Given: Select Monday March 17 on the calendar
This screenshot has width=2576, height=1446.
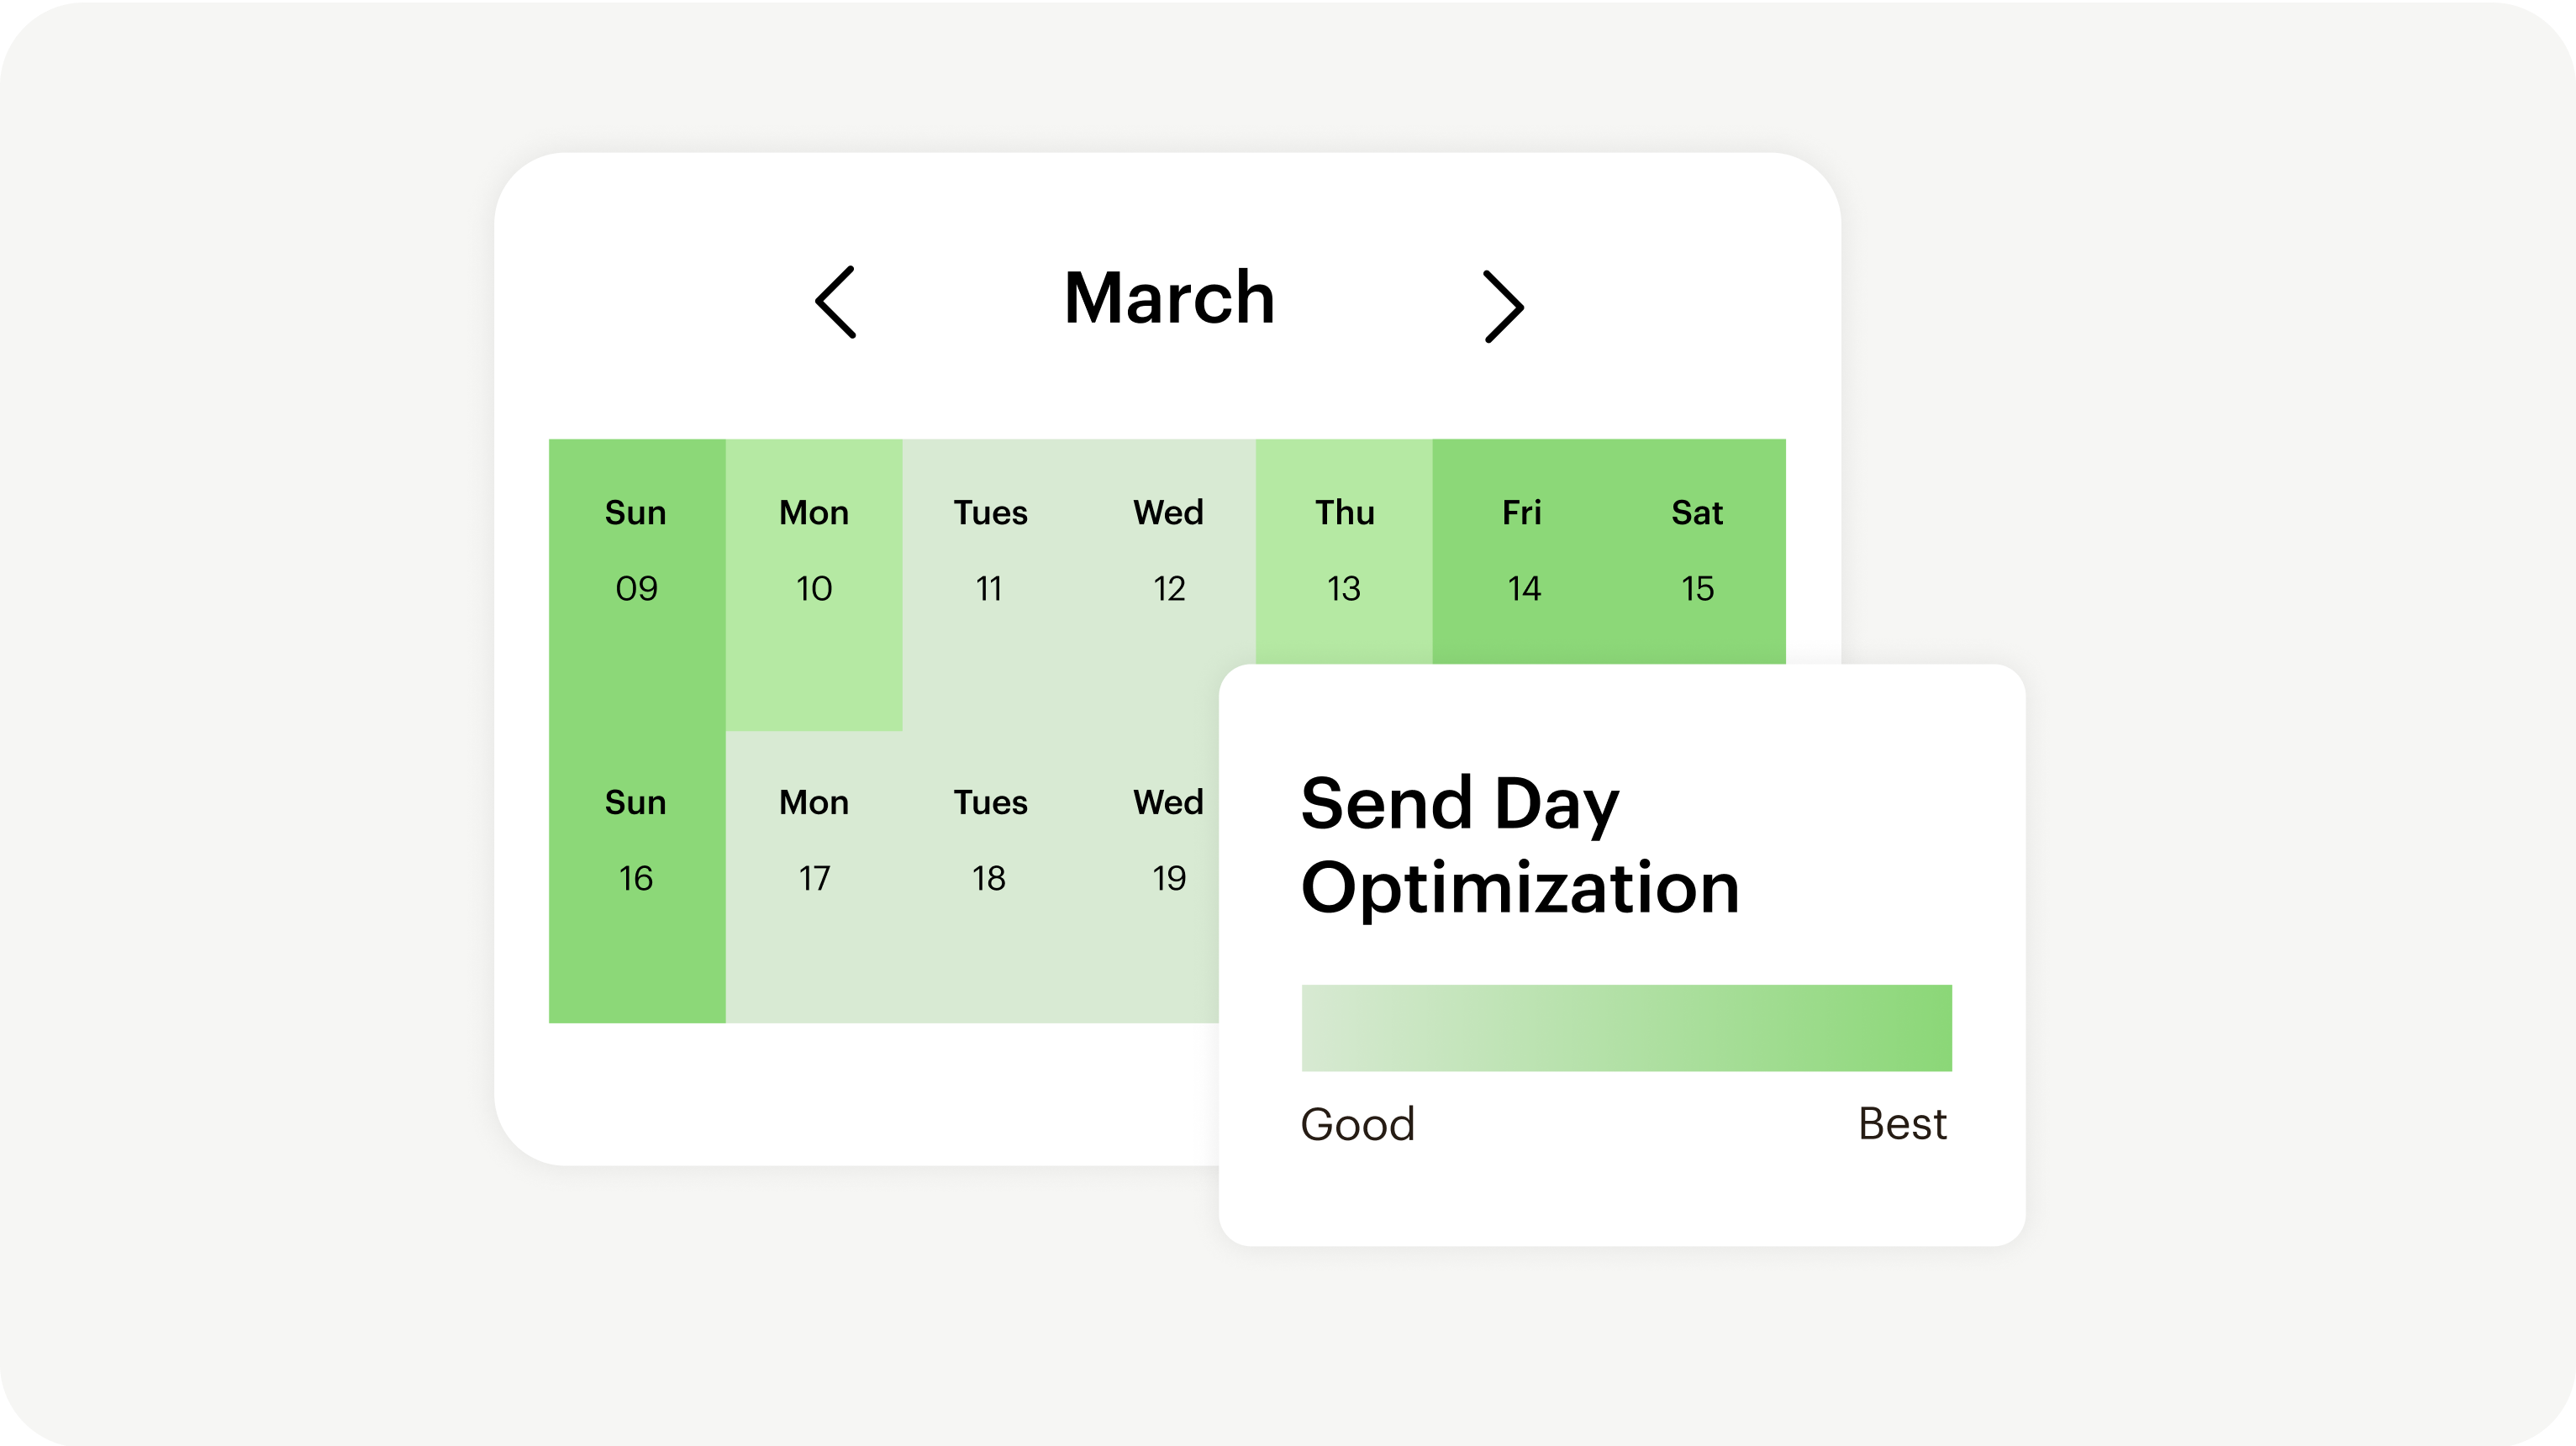Looking at the screenshot, I should pos(813,878).
